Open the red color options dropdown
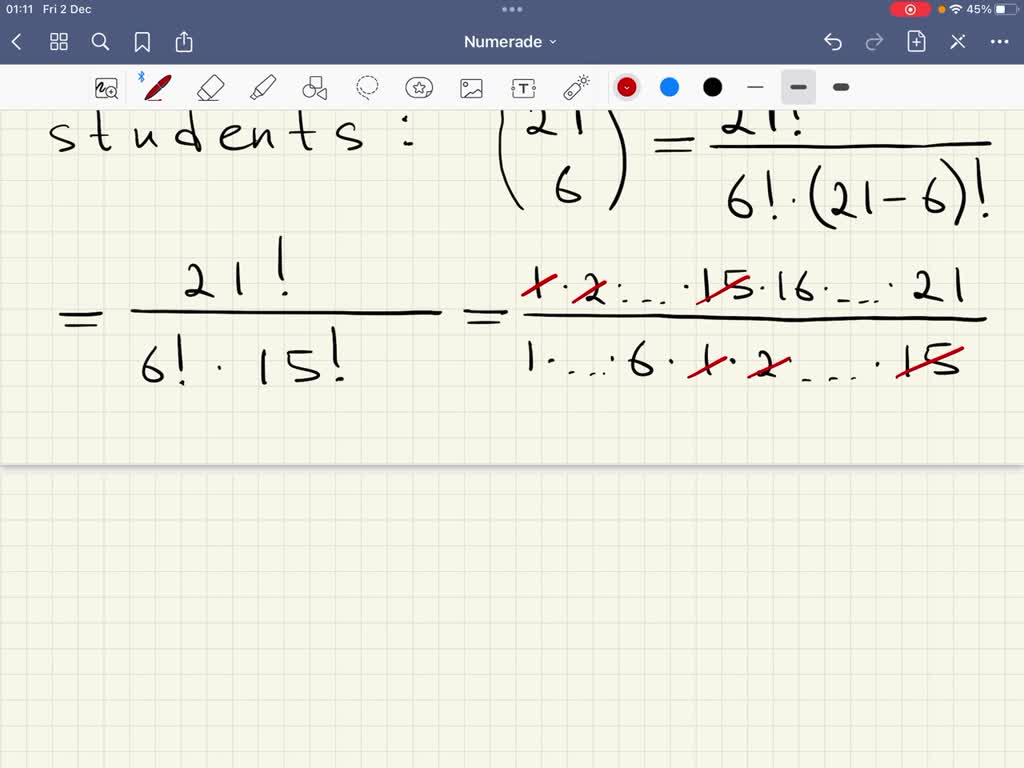The width and height of the screenshot is (1024, 768). pos(626,87)
